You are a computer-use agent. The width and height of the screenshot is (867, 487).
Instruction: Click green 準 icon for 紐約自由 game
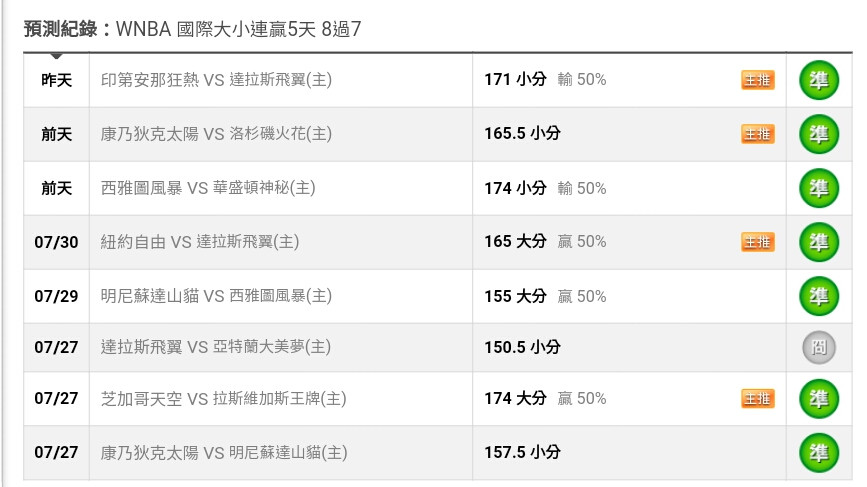pyautogui.click(x=819, y=242)
